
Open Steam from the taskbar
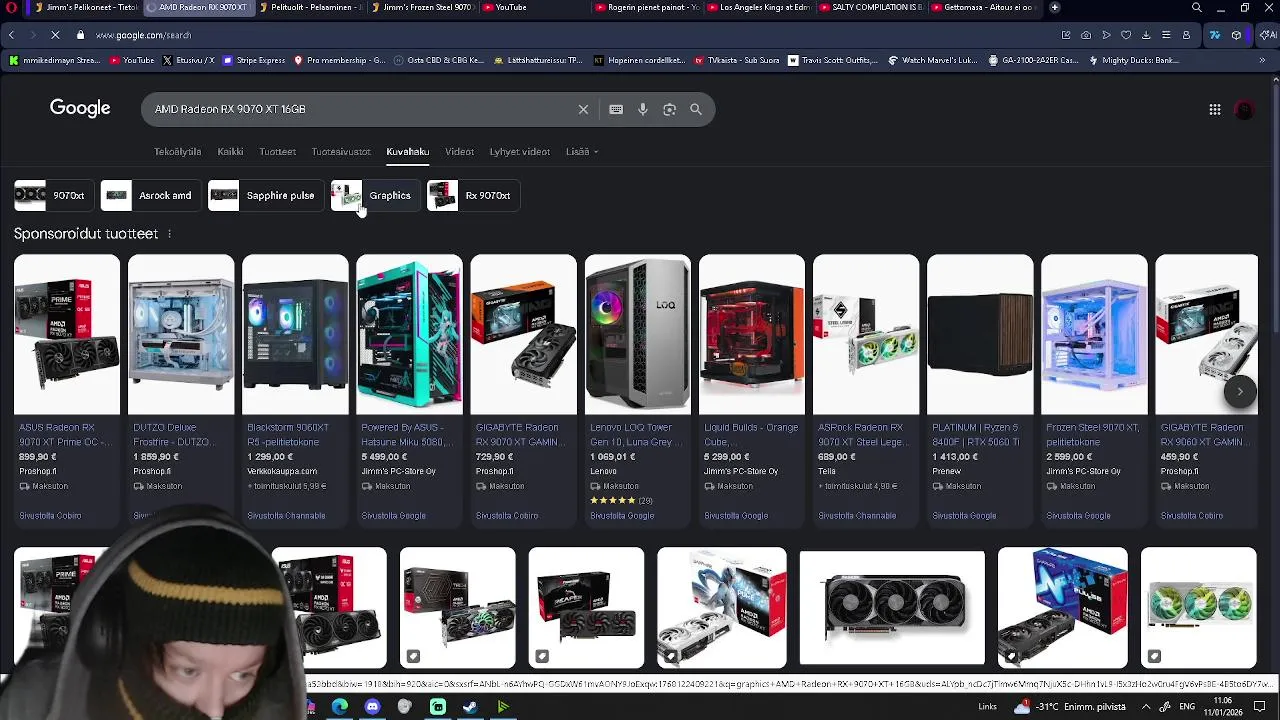pyautogui.click(x=470, y=707)
